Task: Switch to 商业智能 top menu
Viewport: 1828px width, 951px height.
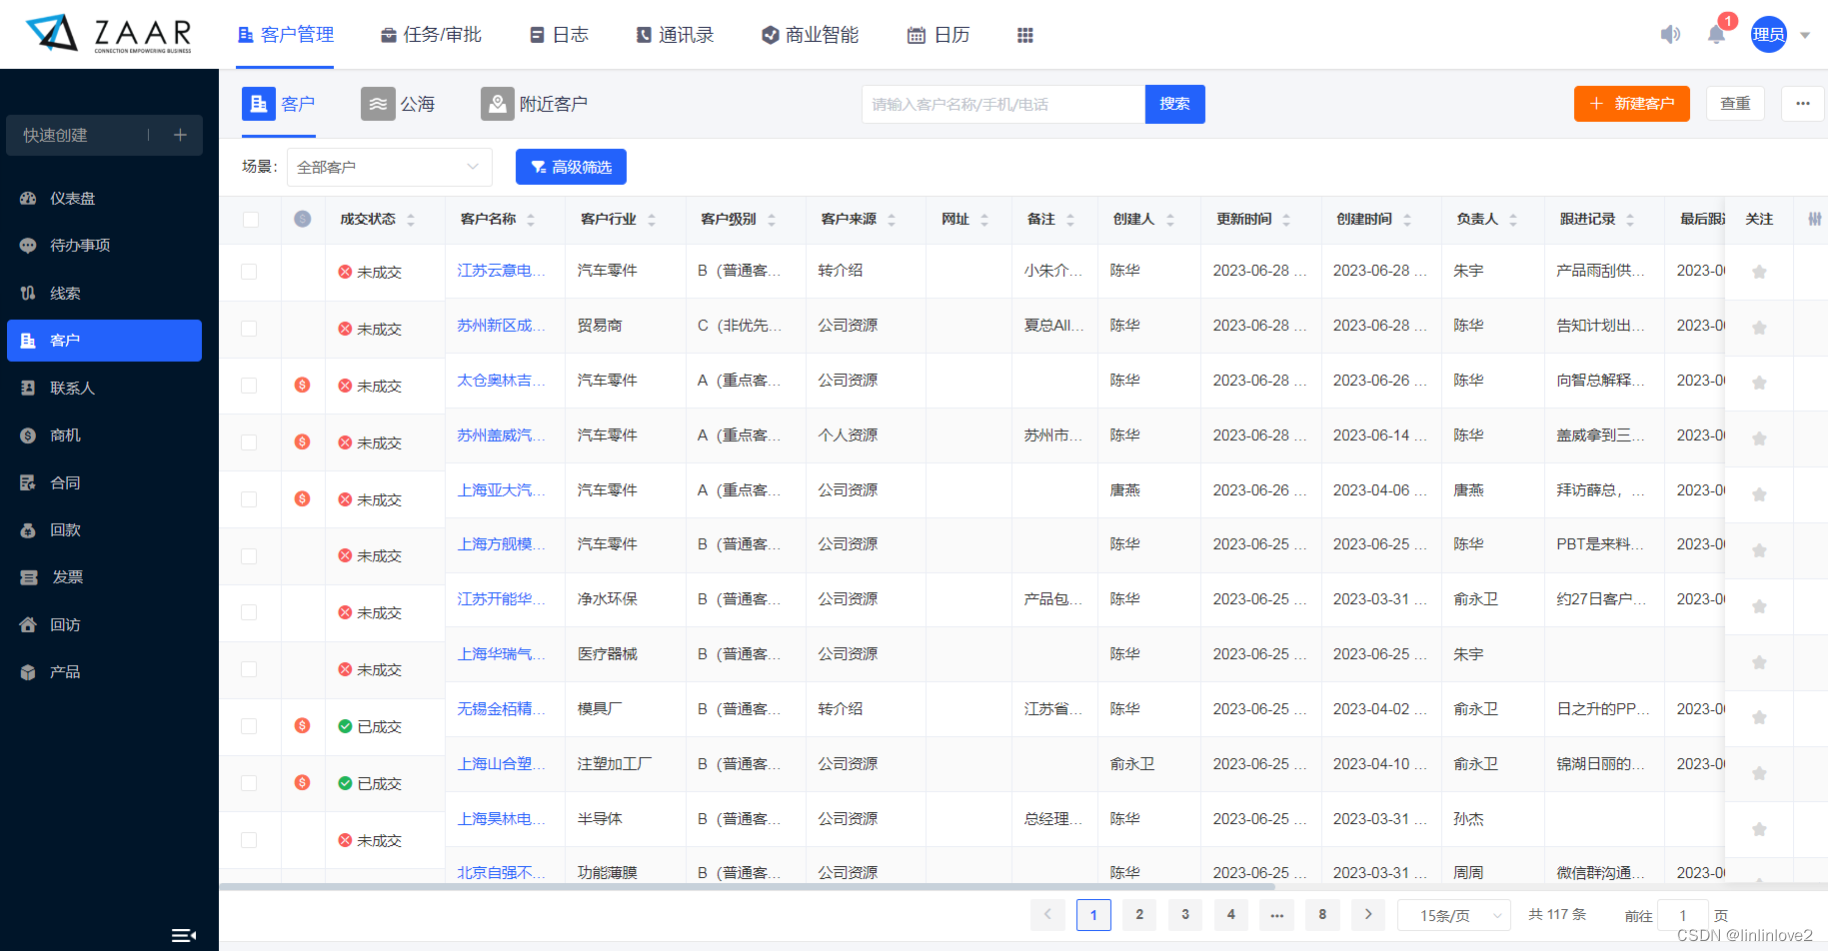Action: point(810,35)
